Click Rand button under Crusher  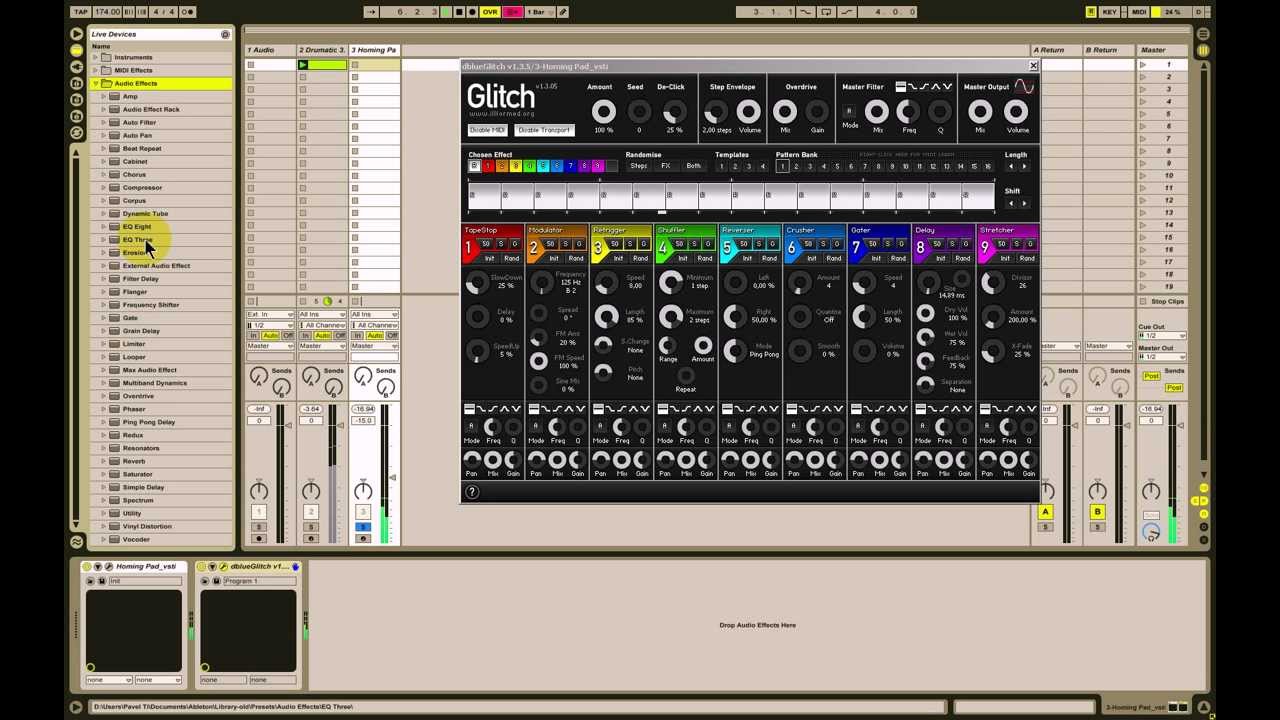pos(833,259)
